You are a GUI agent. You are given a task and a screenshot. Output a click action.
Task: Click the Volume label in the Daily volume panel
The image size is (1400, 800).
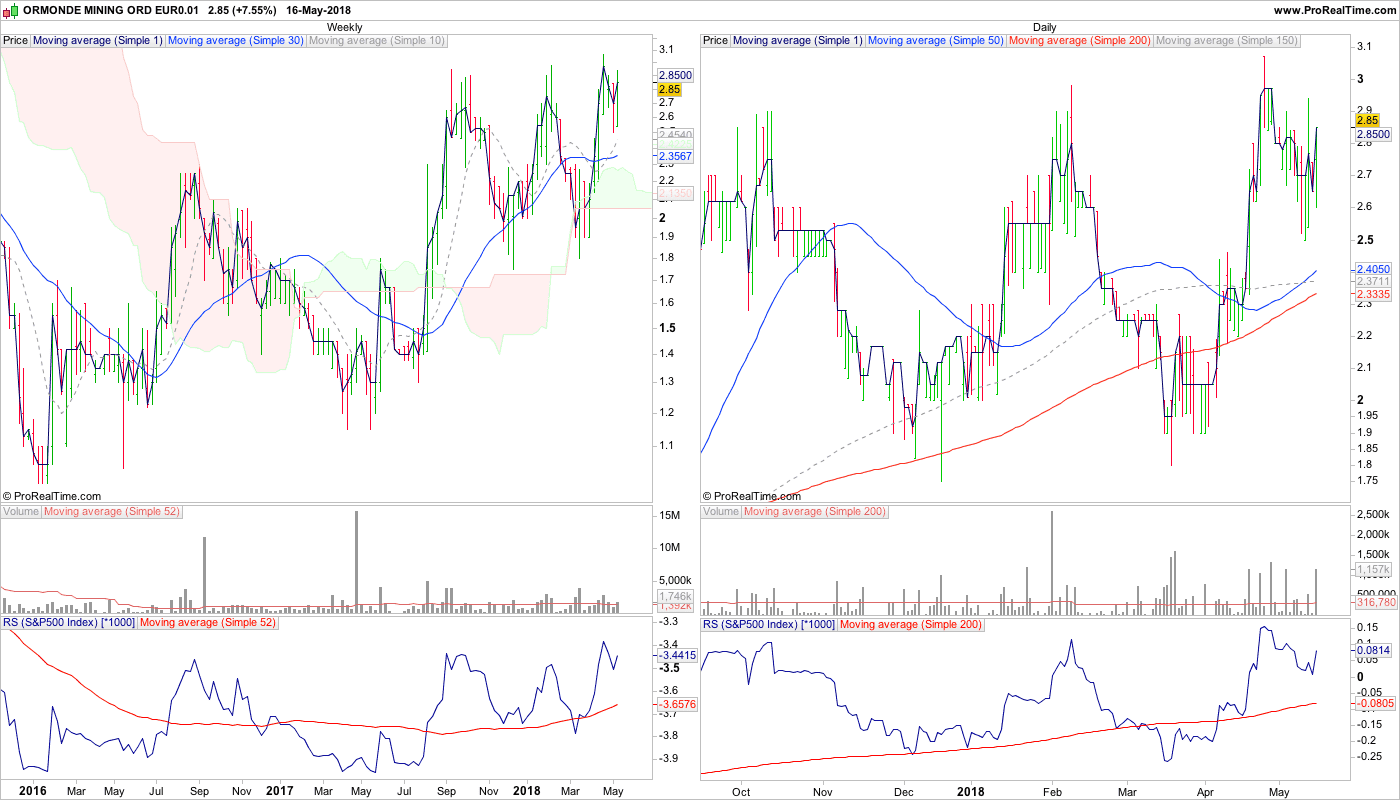click(721, 512)
